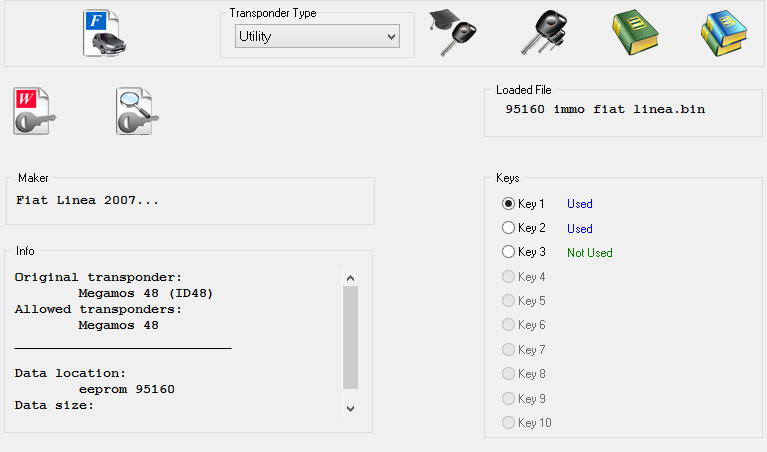
Task: Click the 'eeprom 95160' data location text
Action: coord(127,389)
